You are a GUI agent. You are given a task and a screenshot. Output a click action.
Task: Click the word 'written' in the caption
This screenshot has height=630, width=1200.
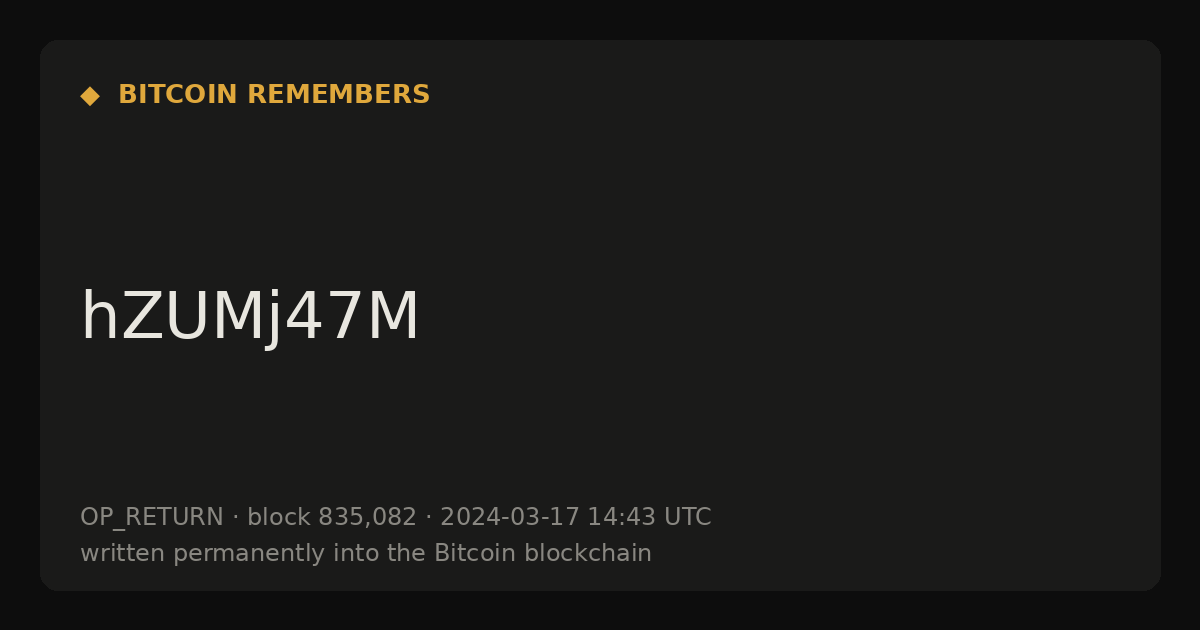123,554
